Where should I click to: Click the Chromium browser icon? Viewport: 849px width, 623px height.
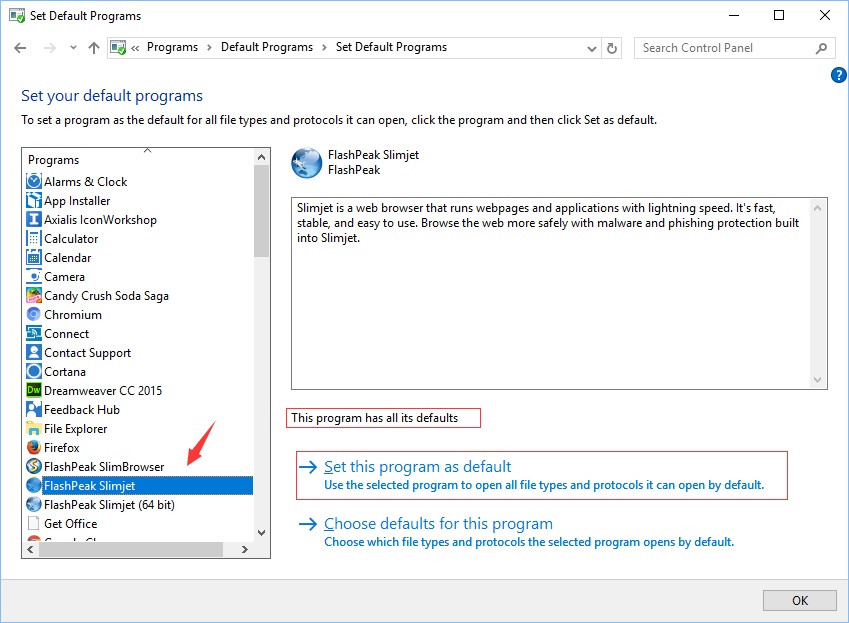(x=34, y=314)
